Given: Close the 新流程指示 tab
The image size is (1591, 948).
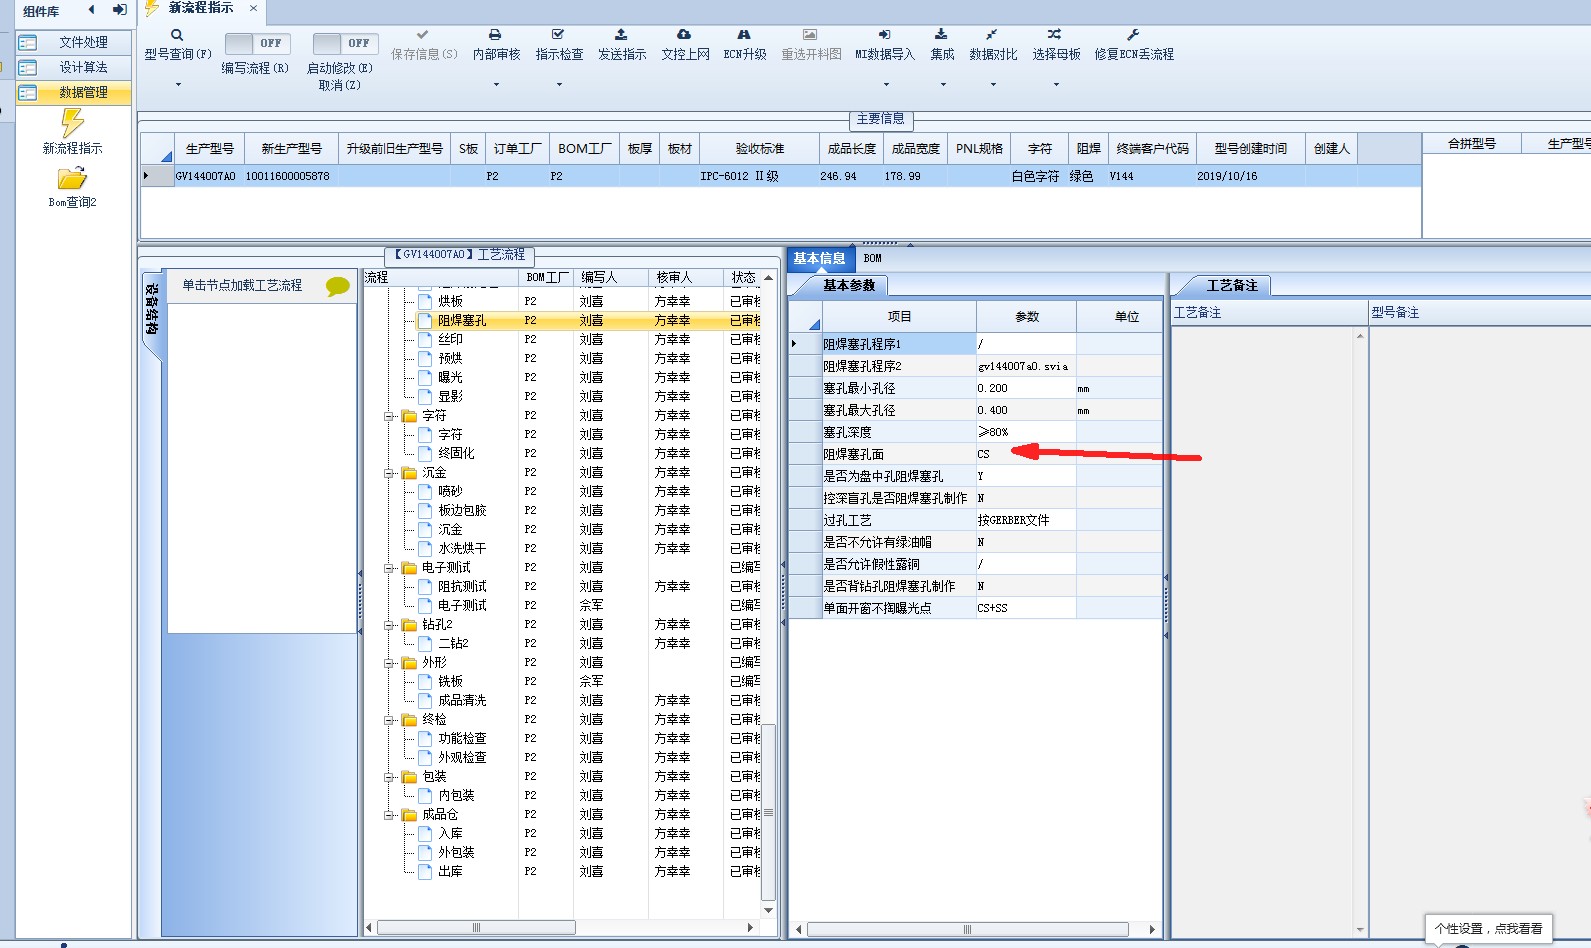Looking at the screenshot, I should point(253,8).
